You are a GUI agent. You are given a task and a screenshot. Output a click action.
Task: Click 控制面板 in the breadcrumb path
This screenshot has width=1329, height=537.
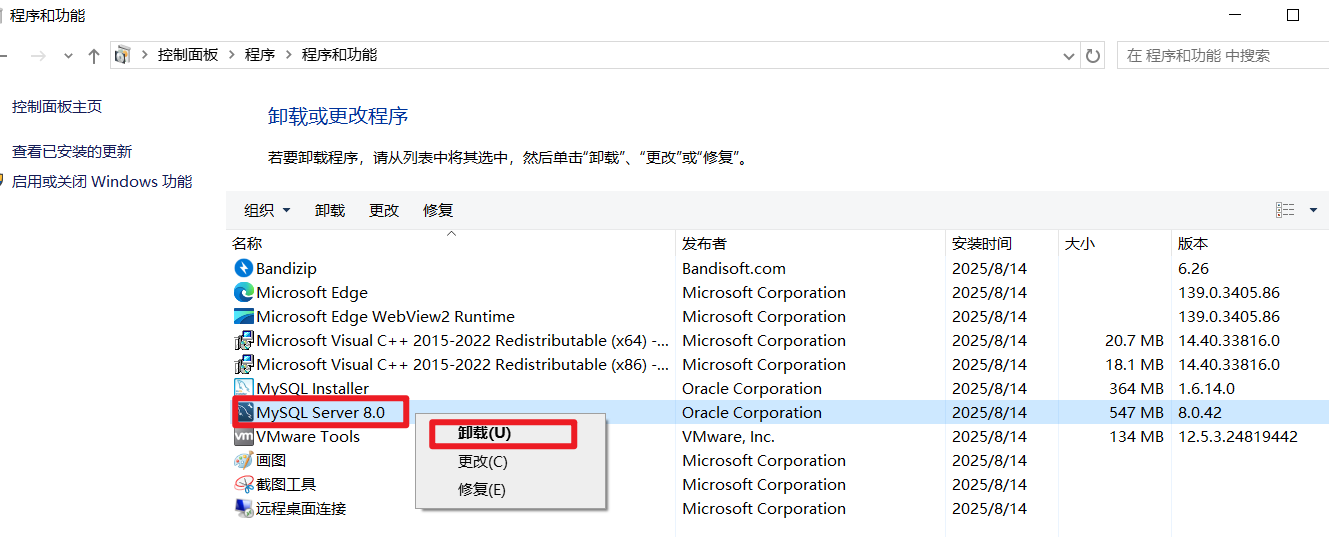(x=187, y=55)
